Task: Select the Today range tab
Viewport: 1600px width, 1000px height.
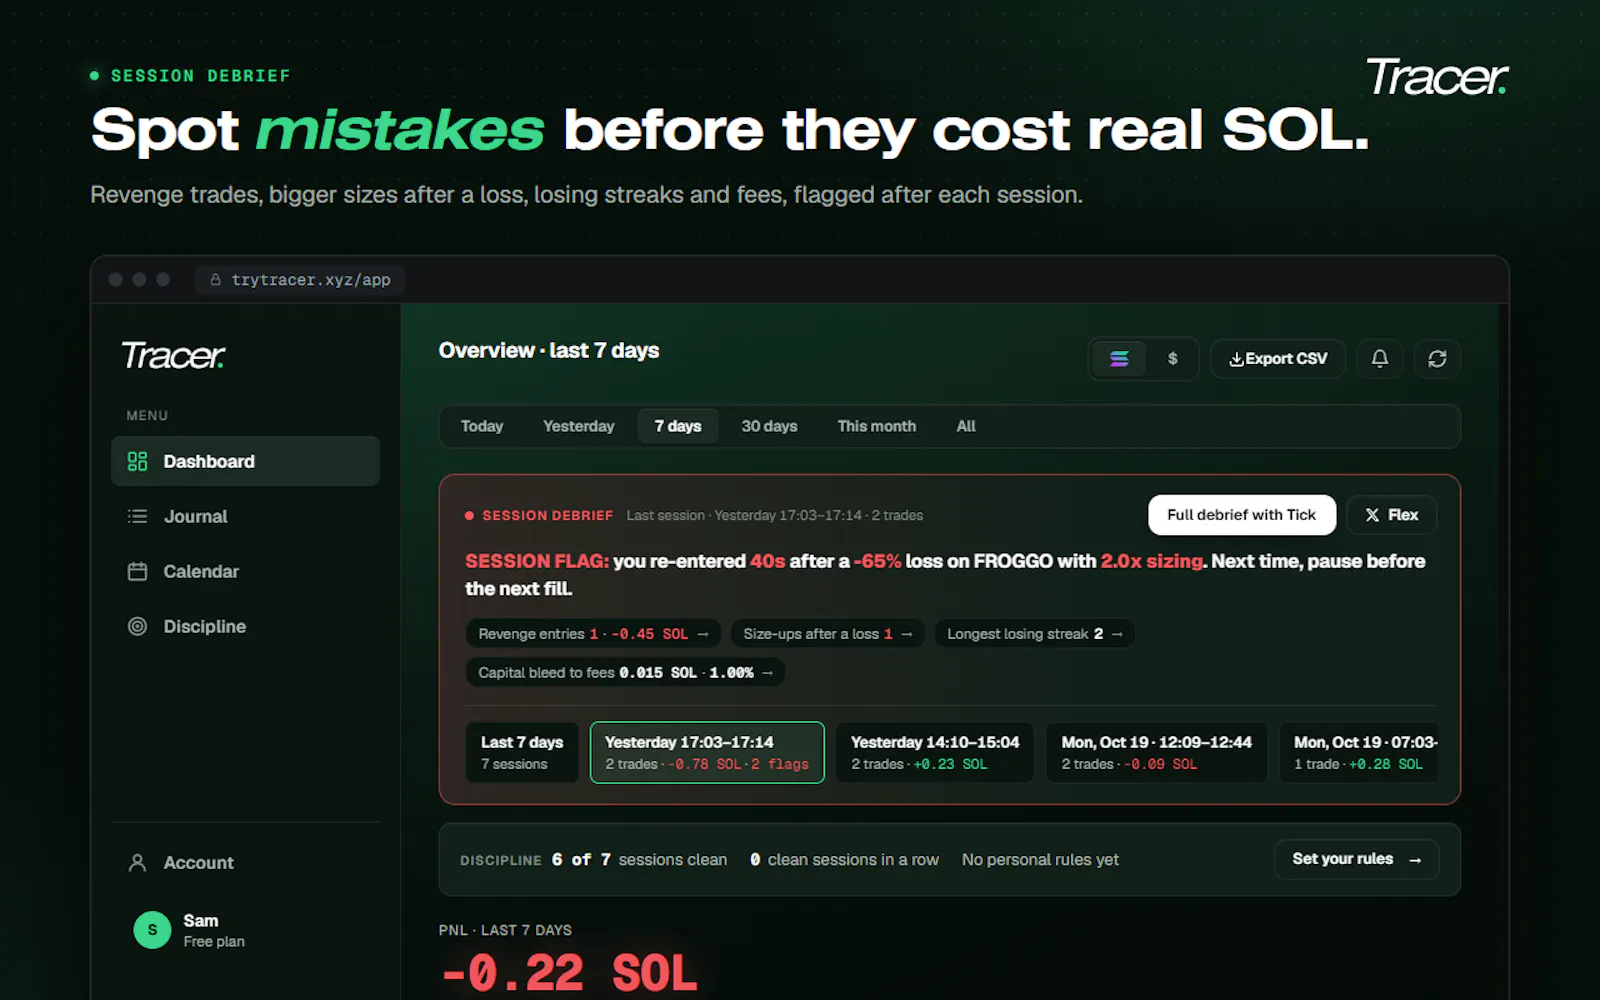Action: tap(482, 426)
